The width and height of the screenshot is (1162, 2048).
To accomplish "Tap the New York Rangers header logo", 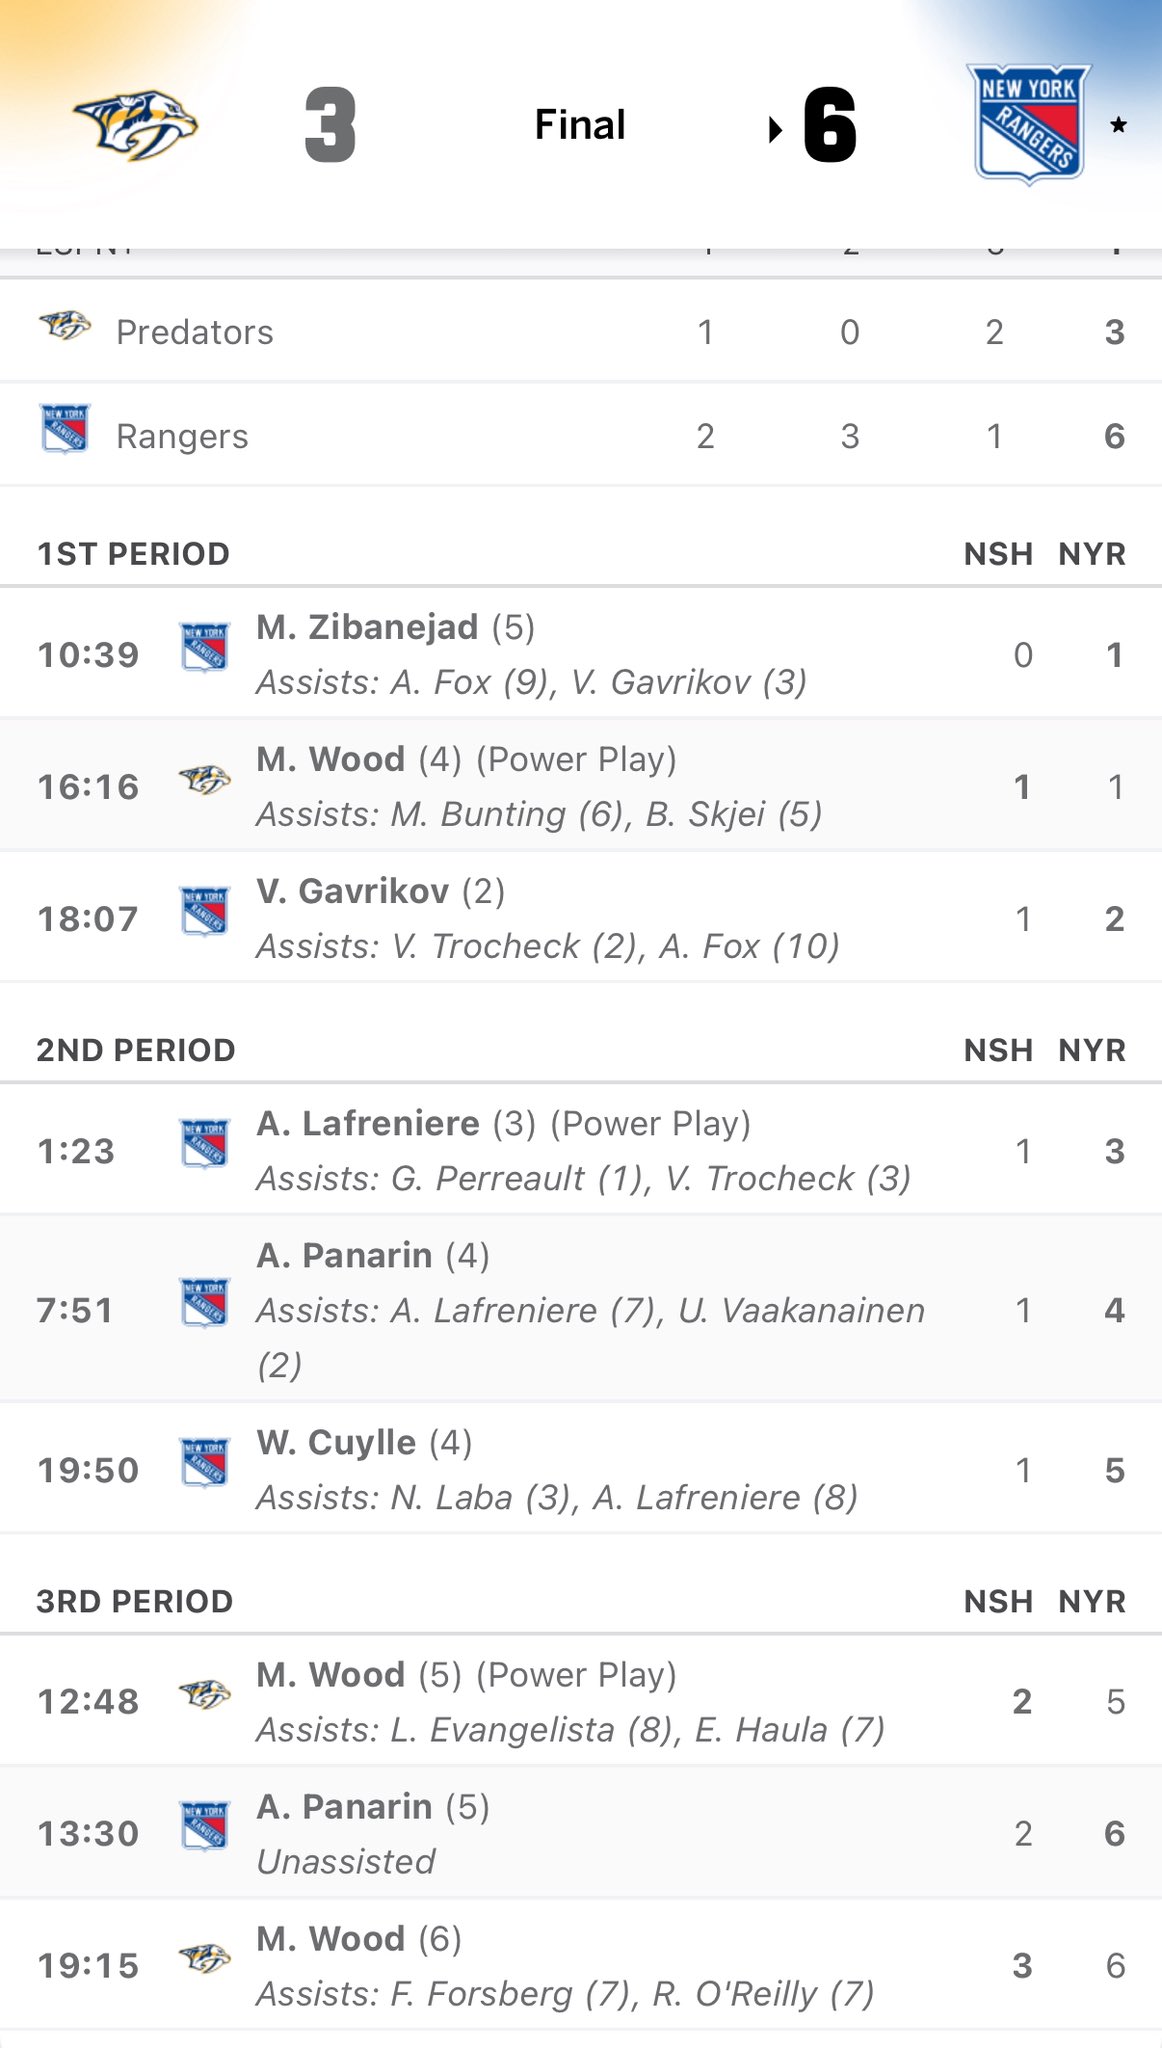I will click(x=1028, y=124).
